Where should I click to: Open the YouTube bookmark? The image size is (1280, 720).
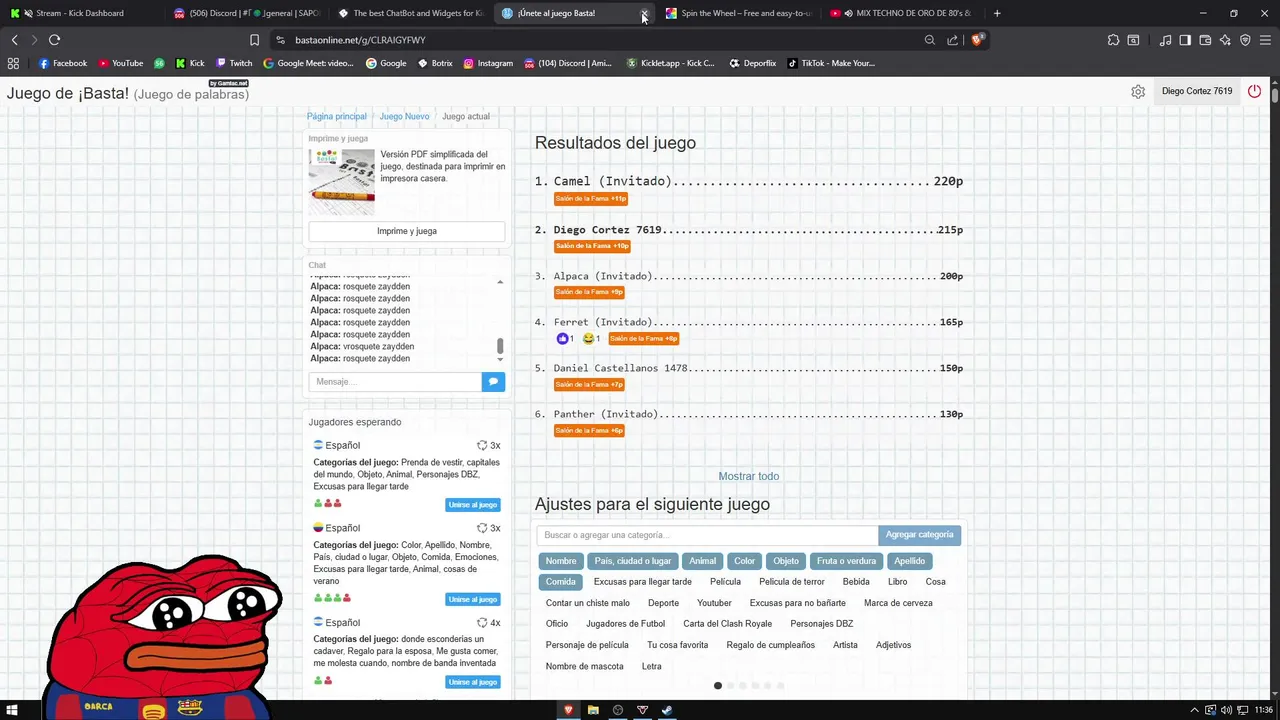click(x=121, y=63)
